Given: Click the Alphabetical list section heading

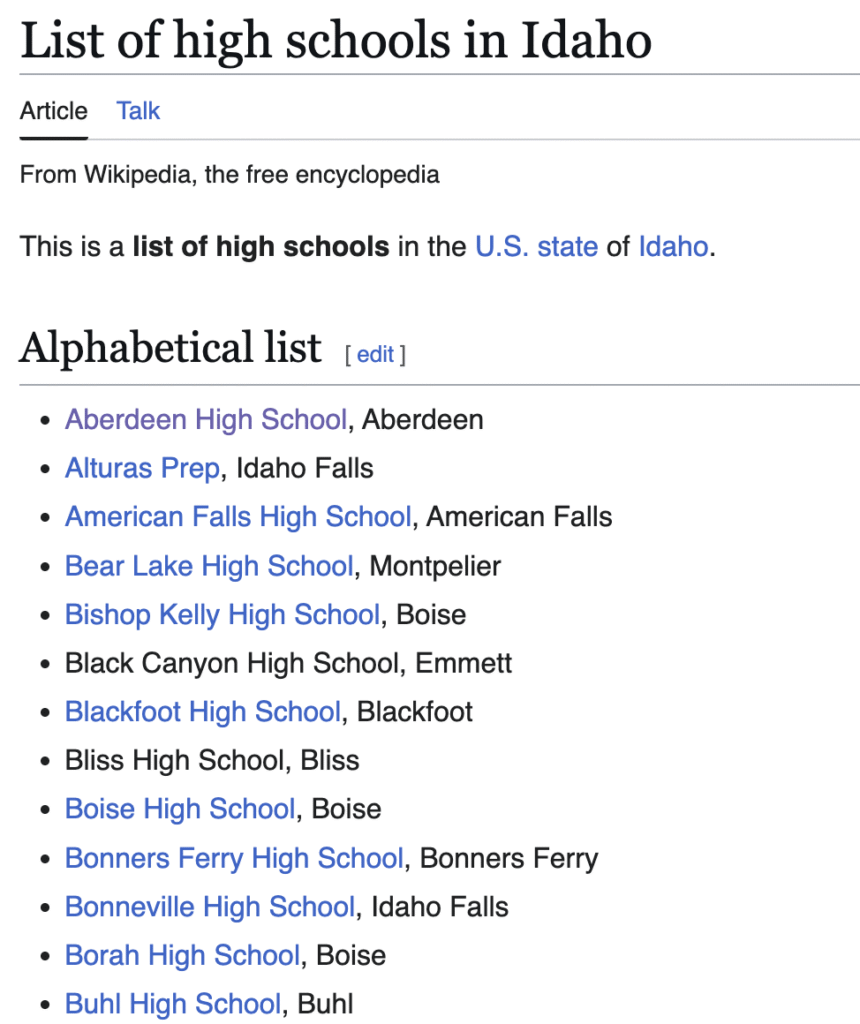Looking at the screenshot, I should pos(171,349).
